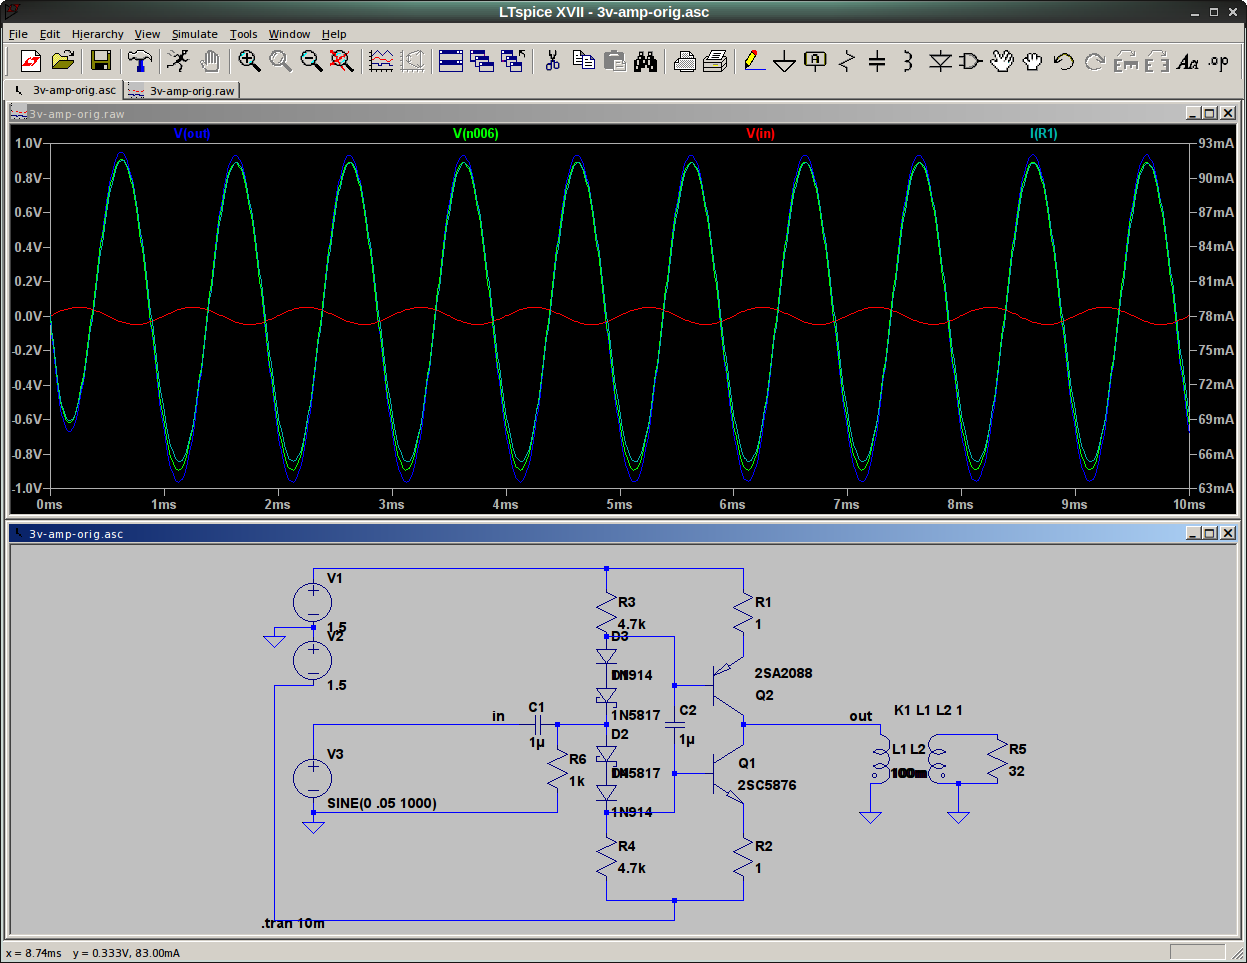Click the 5ms label on the time axis
The image size is (1247, 963).
(x=619, y=504)
